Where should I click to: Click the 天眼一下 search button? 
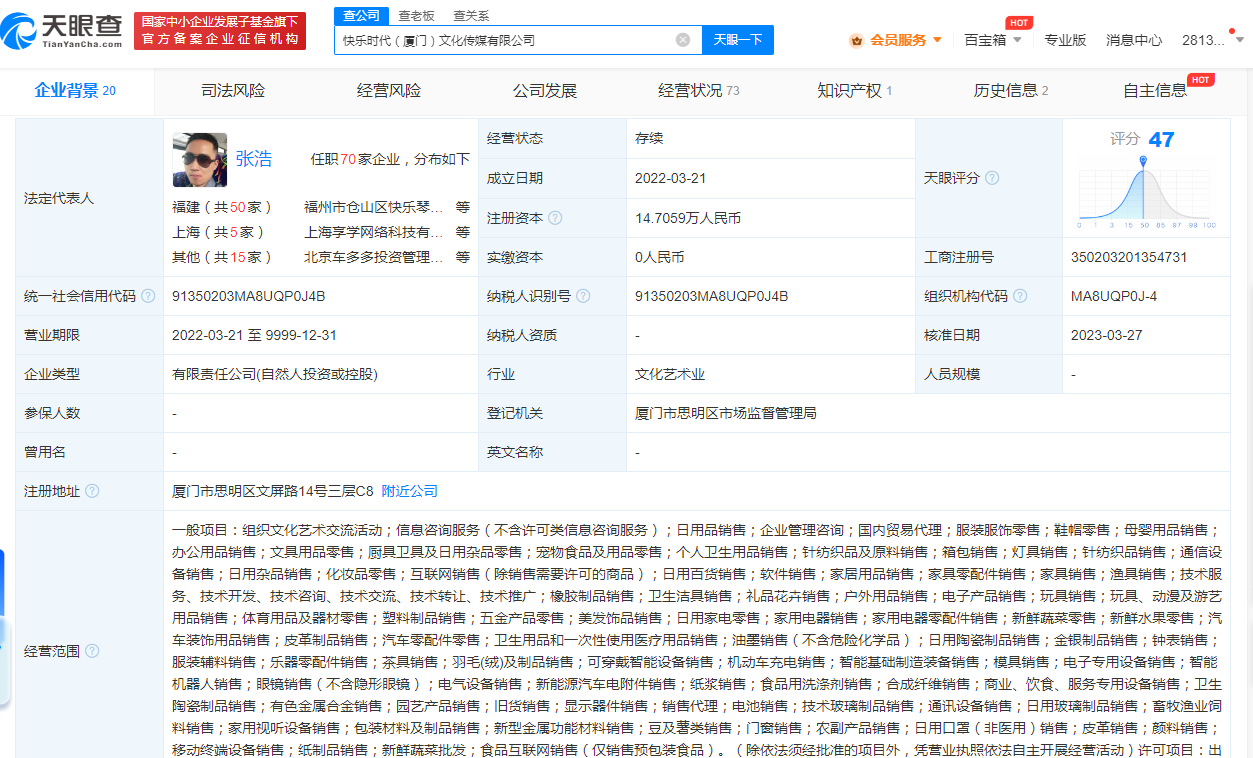tap(738, 39)
